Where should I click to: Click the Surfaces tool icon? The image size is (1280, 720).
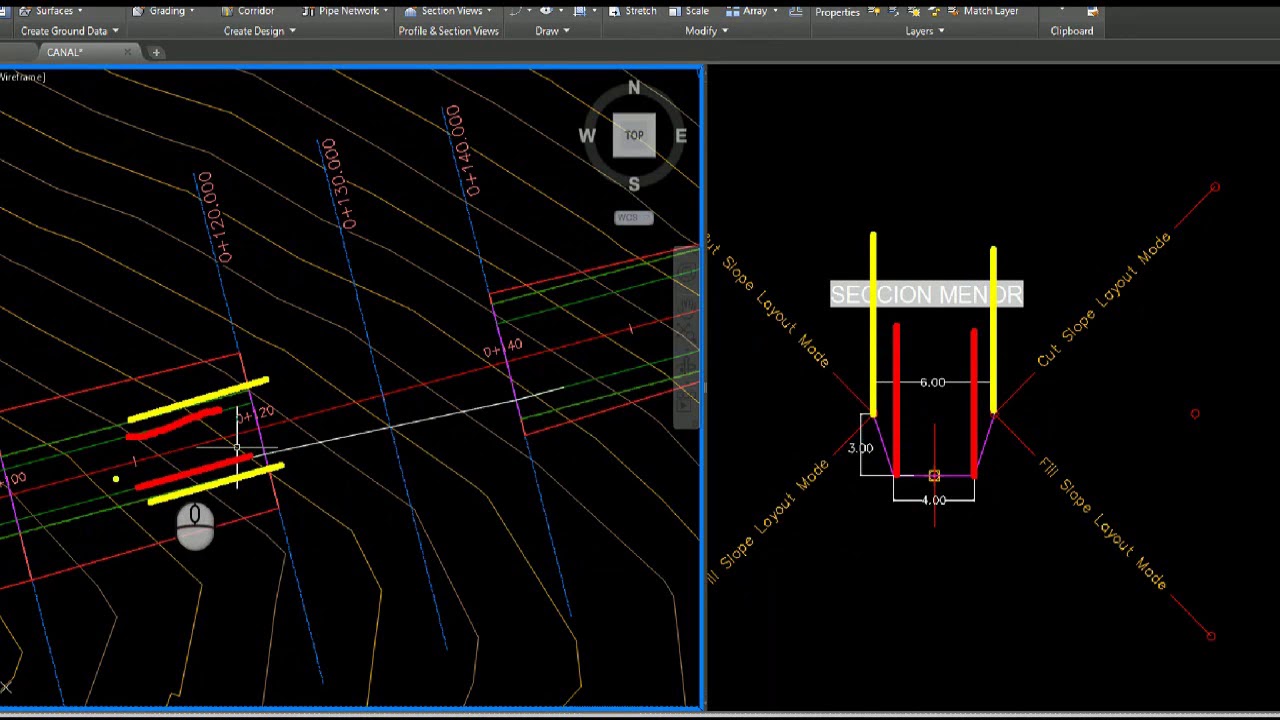pyautogui.click(x=24, y=11)
